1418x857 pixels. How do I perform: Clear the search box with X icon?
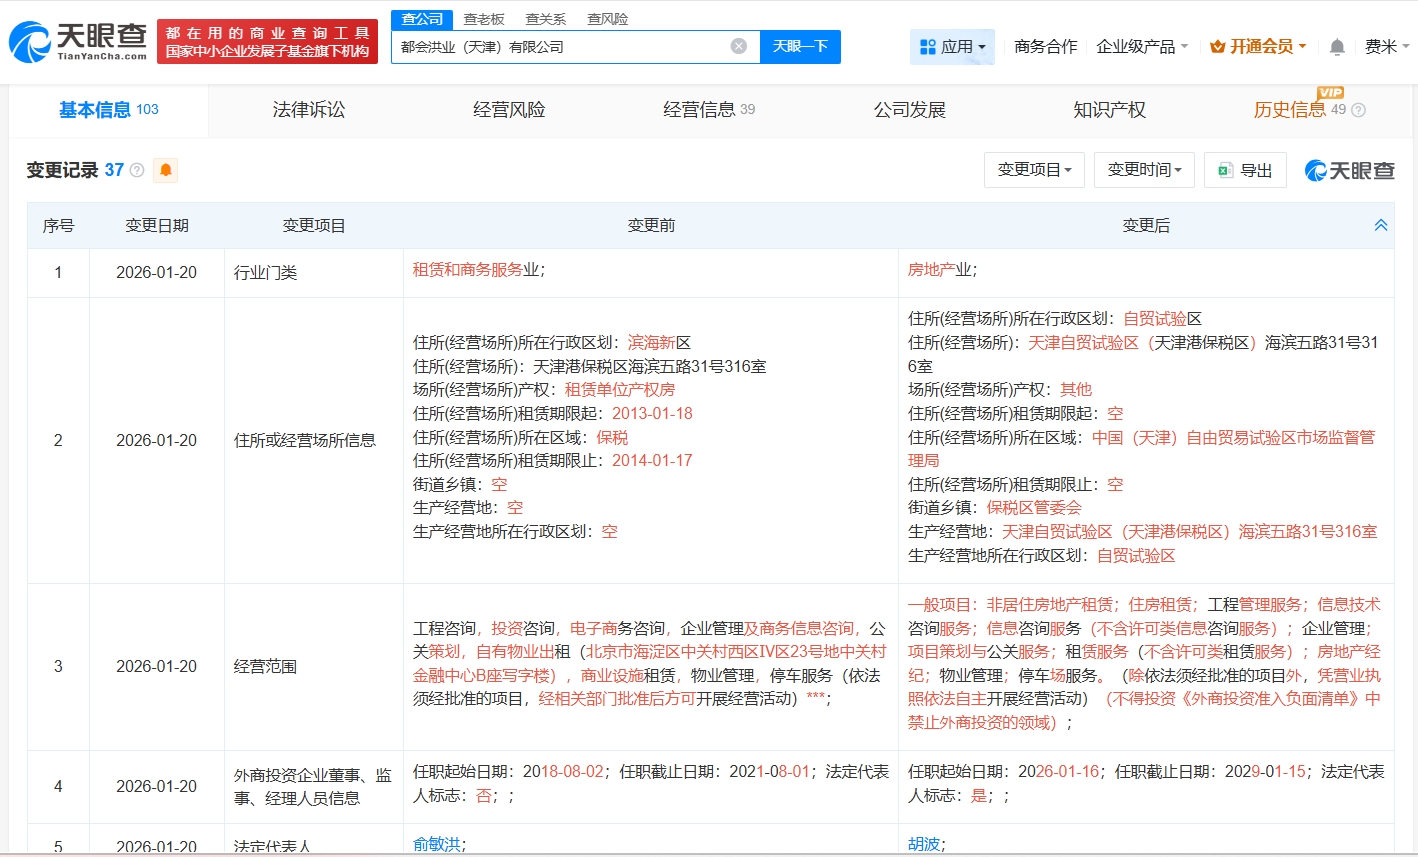739,46
